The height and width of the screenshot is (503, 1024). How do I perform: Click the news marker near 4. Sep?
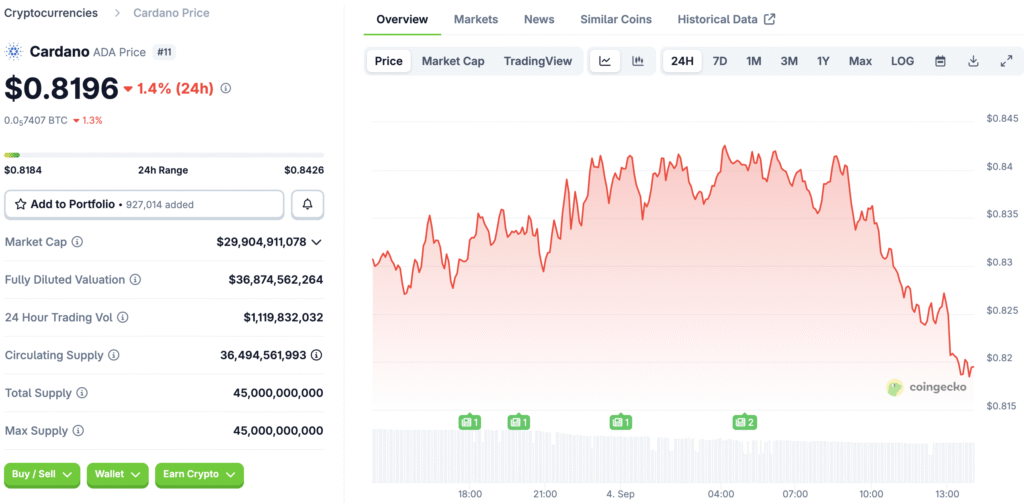620,422
